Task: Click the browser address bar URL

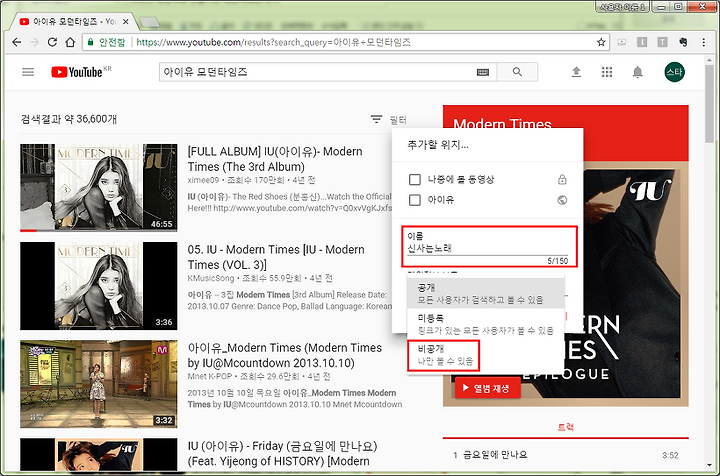Action: pos(273,42)
